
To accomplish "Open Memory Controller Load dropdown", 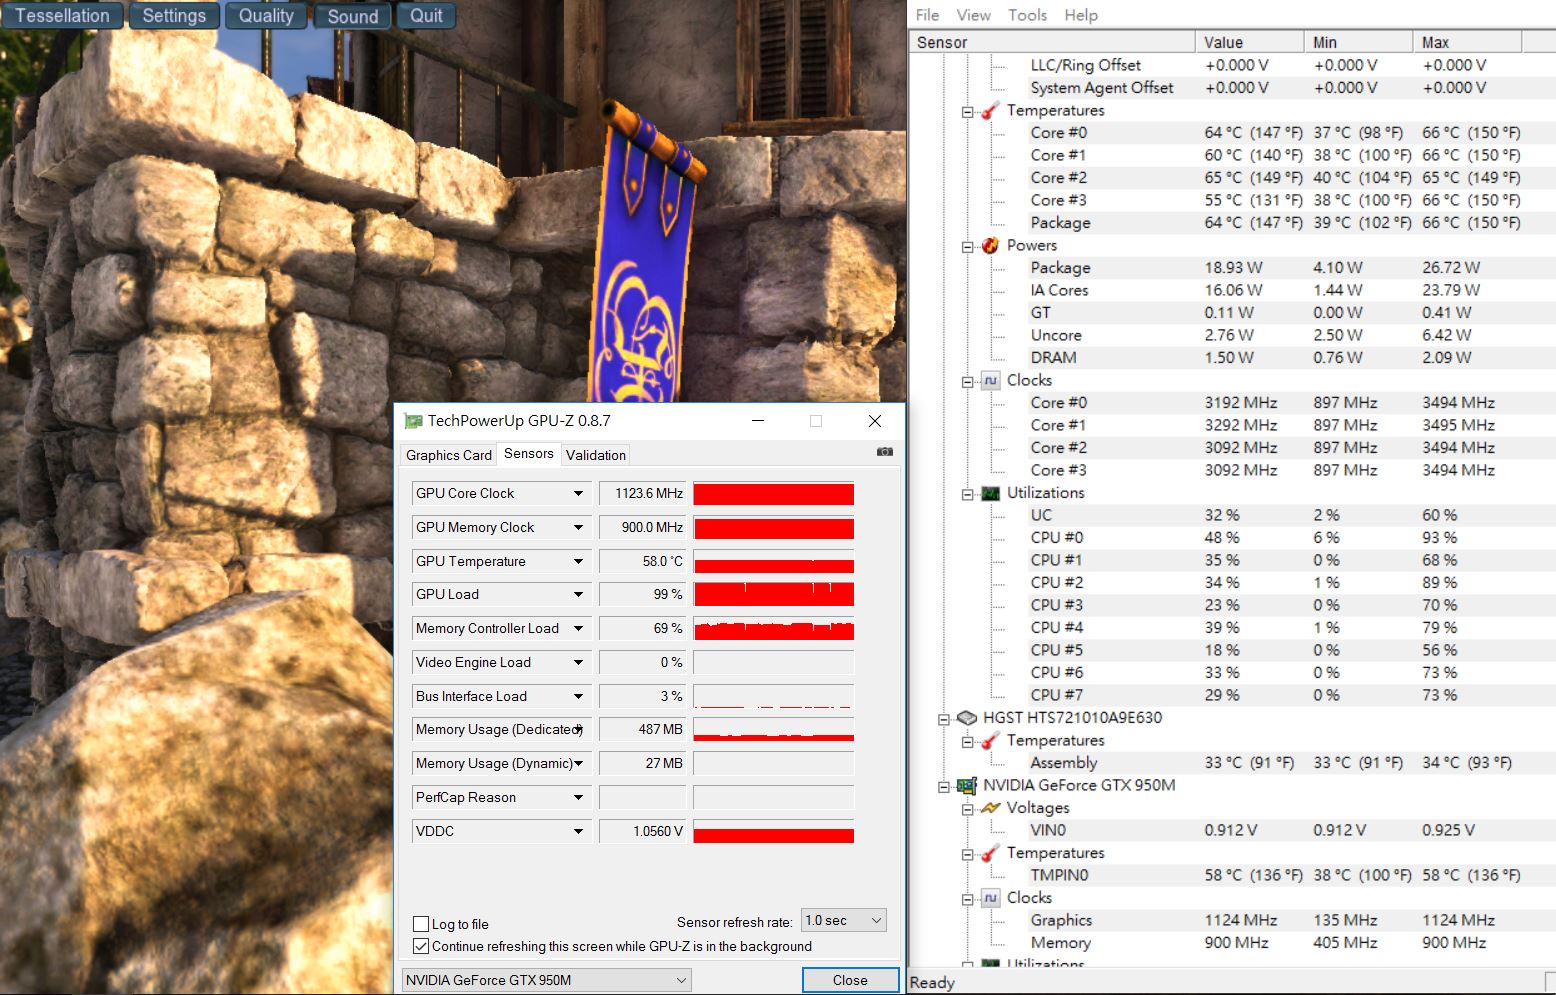I will click(578, 629).
